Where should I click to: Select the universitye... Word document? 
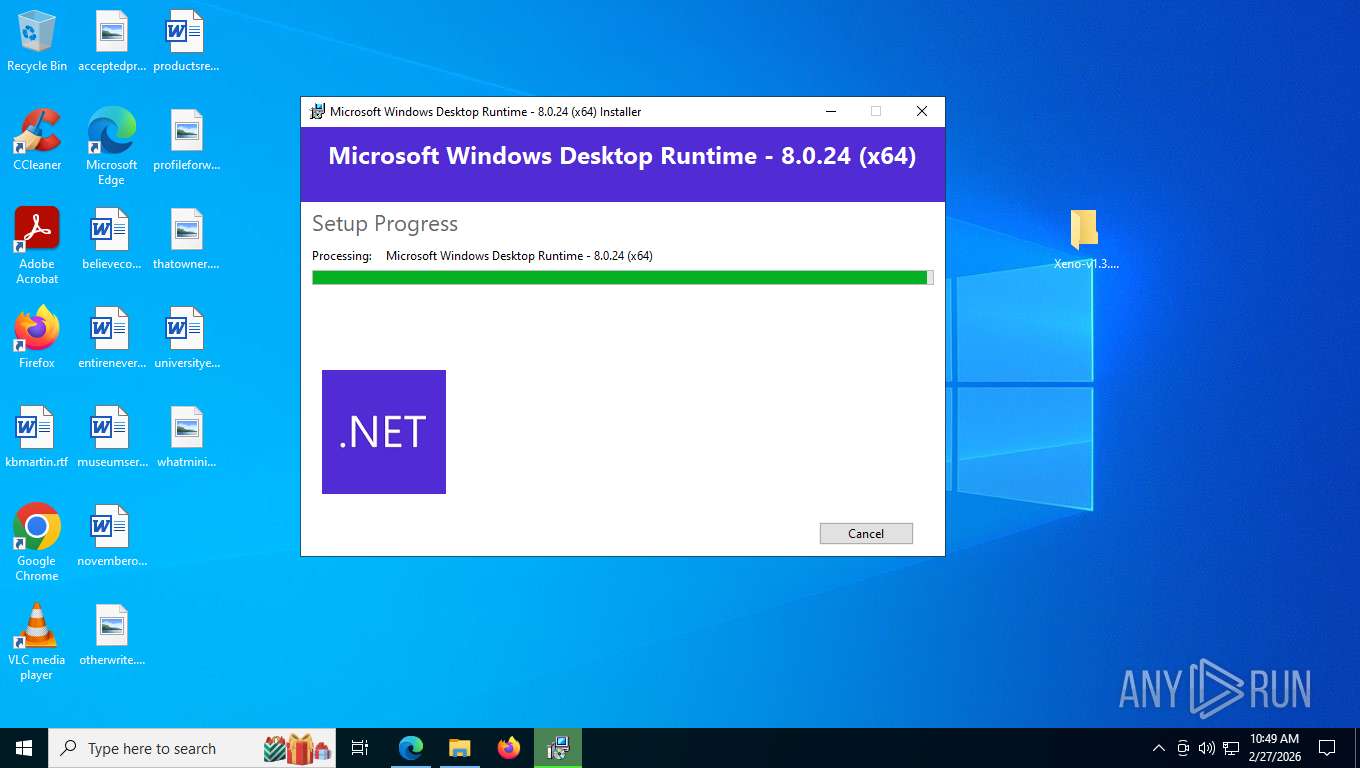tap(186, 338)
